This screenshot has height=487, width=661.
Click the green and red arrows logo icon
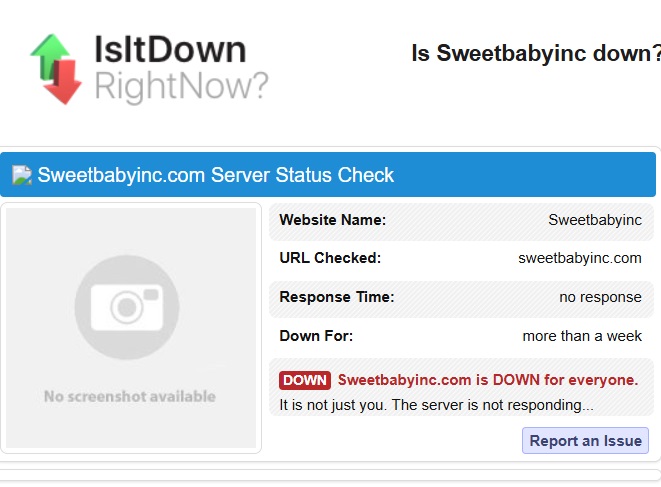[56, 69]
